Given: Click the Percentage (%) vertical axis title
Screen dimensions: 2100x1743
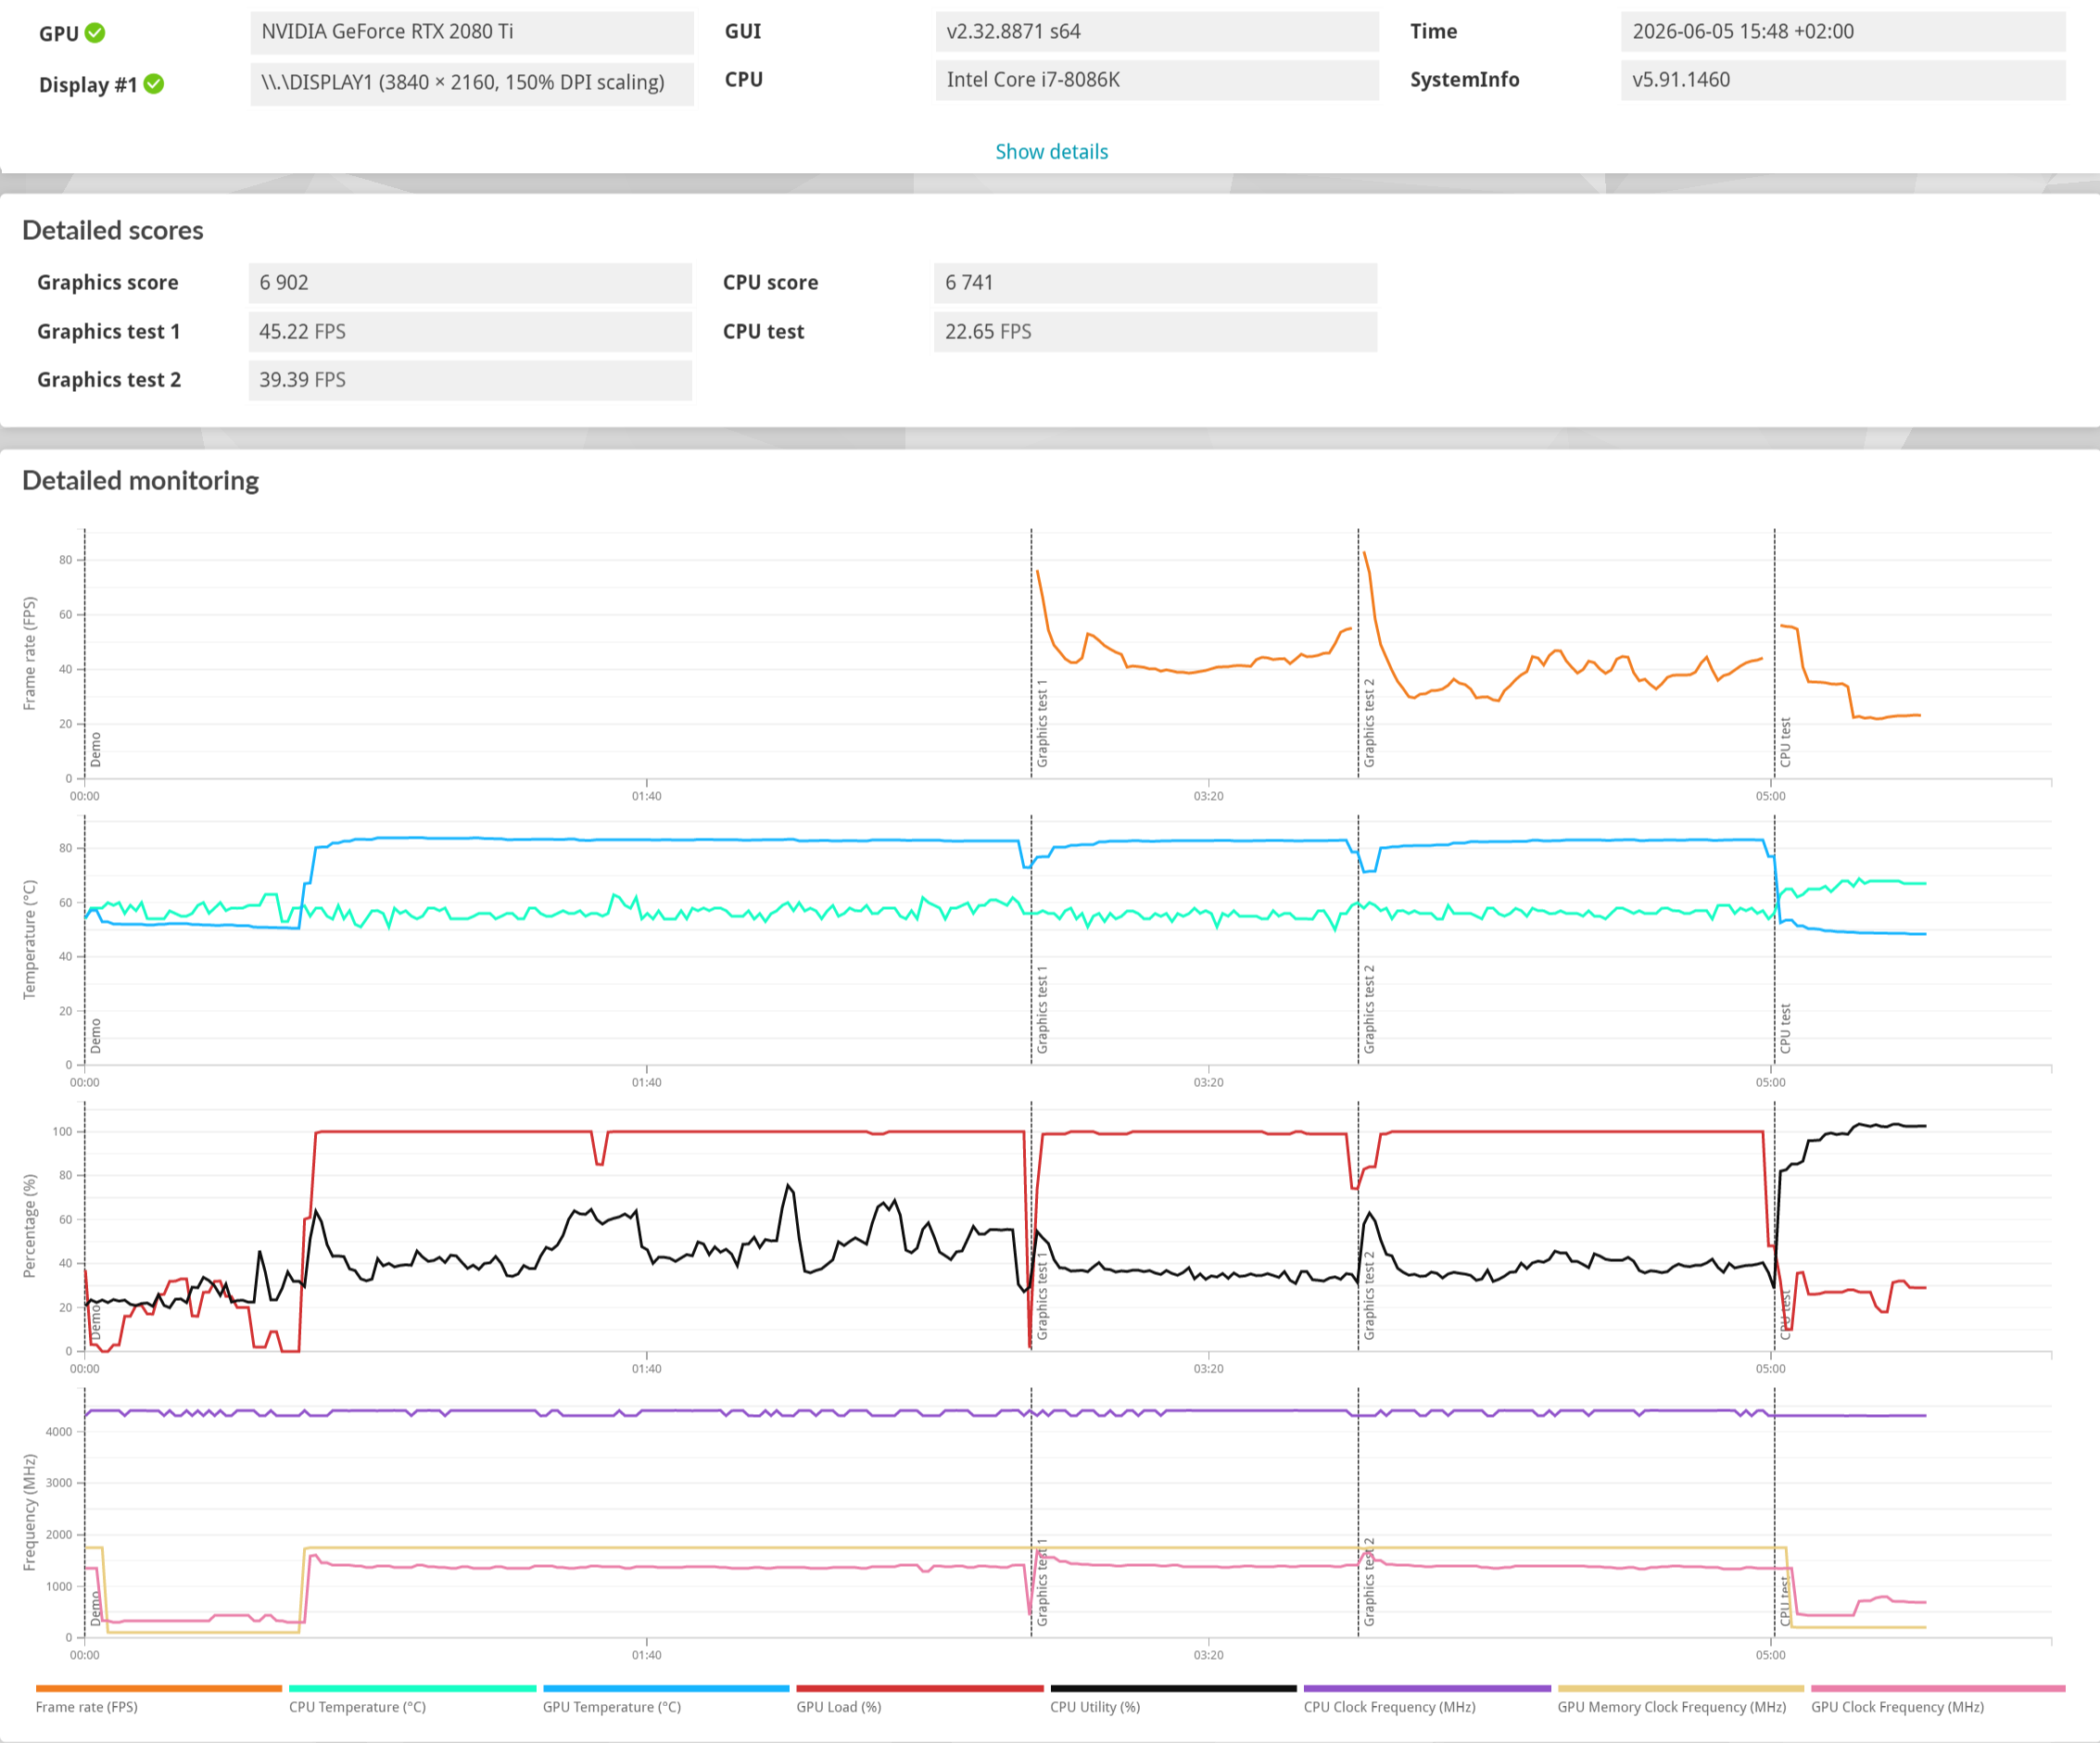Looking at the screenshot, I should click(x=30, y=1226).
